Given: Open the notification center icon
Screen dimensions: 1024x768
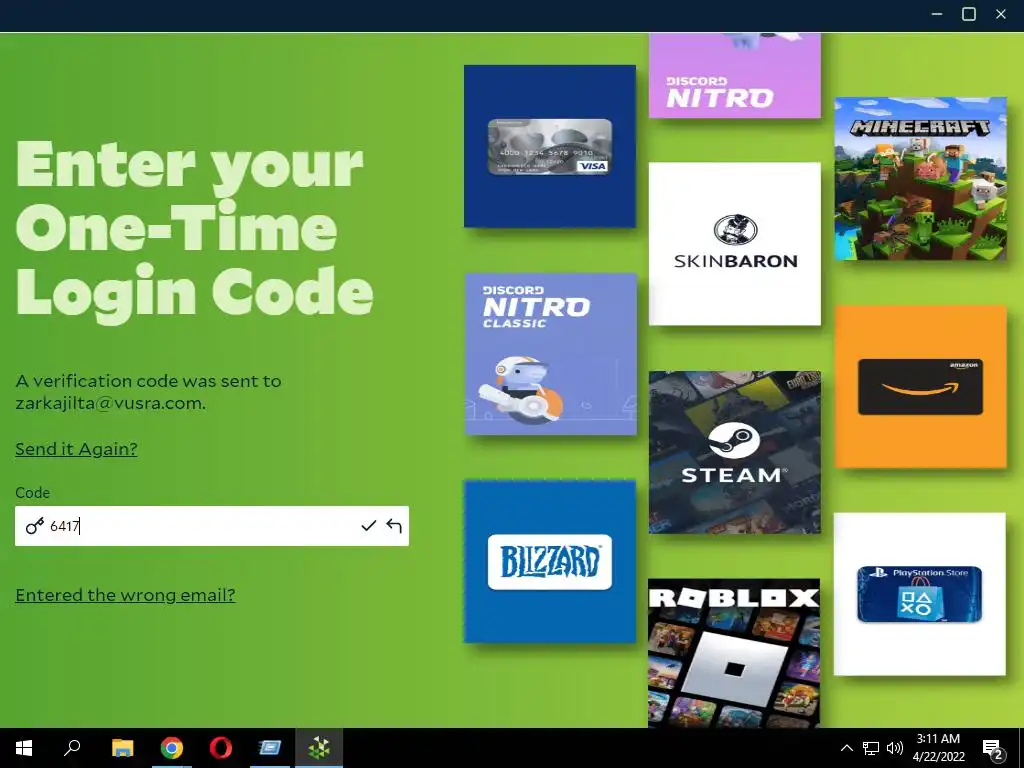Looking at the screenshot, I should (993, 748).
